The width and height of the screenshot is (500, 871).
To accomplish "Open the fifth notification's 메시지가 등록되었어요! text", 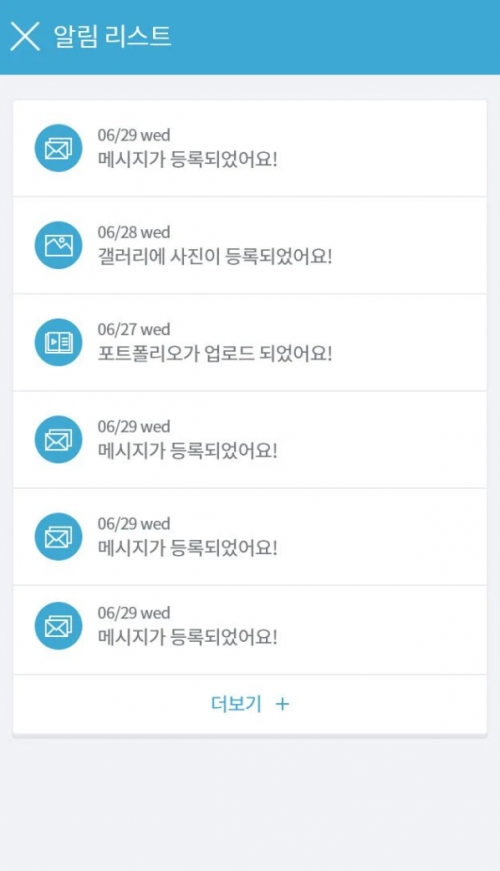I will 188,548.
